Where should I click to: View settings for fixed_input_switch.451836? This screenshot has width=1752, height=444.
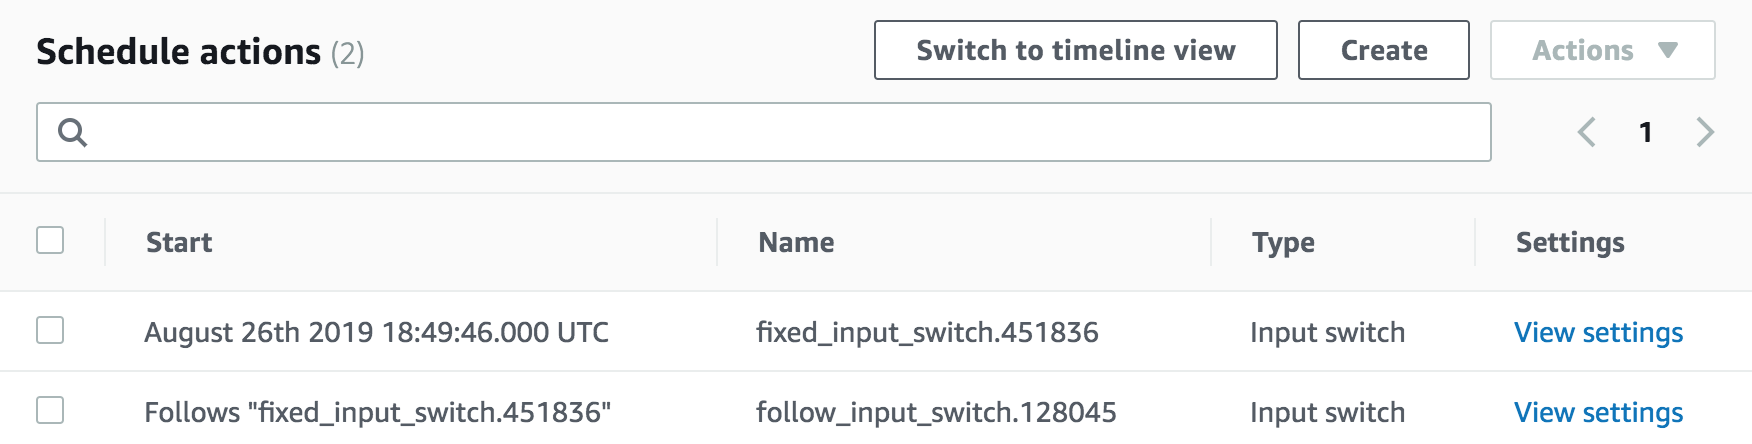point(1598,332)
